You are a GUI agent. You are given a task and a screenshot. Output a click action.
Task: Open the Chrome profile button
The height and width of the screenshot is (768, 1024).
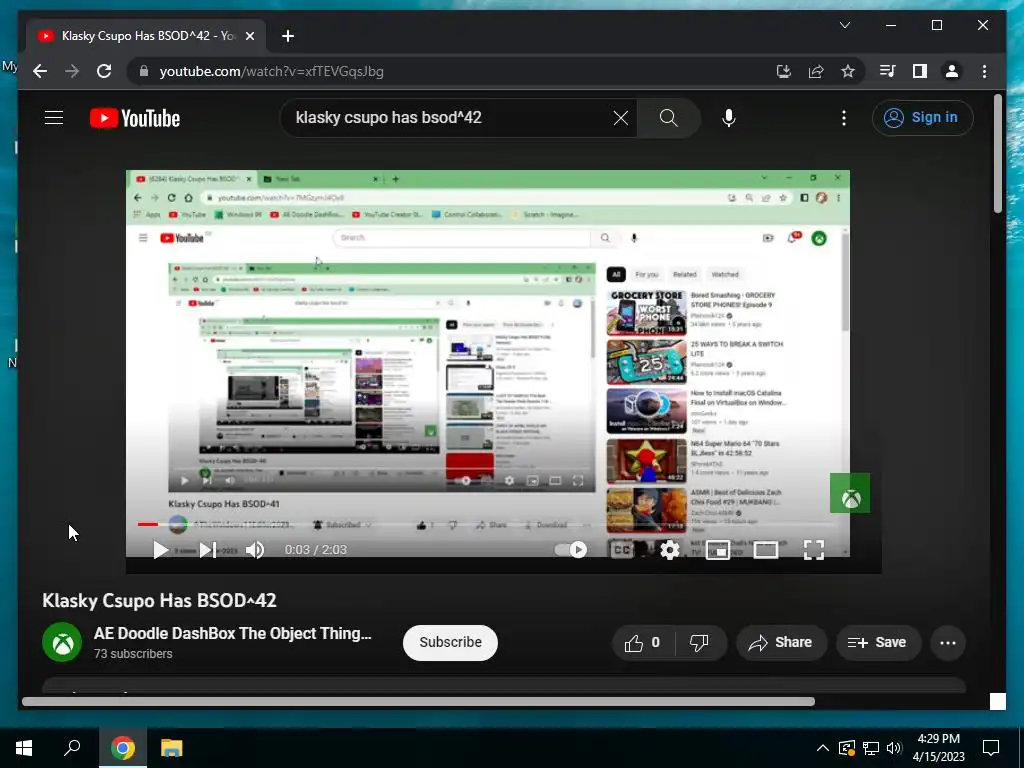tap(952, 71)
